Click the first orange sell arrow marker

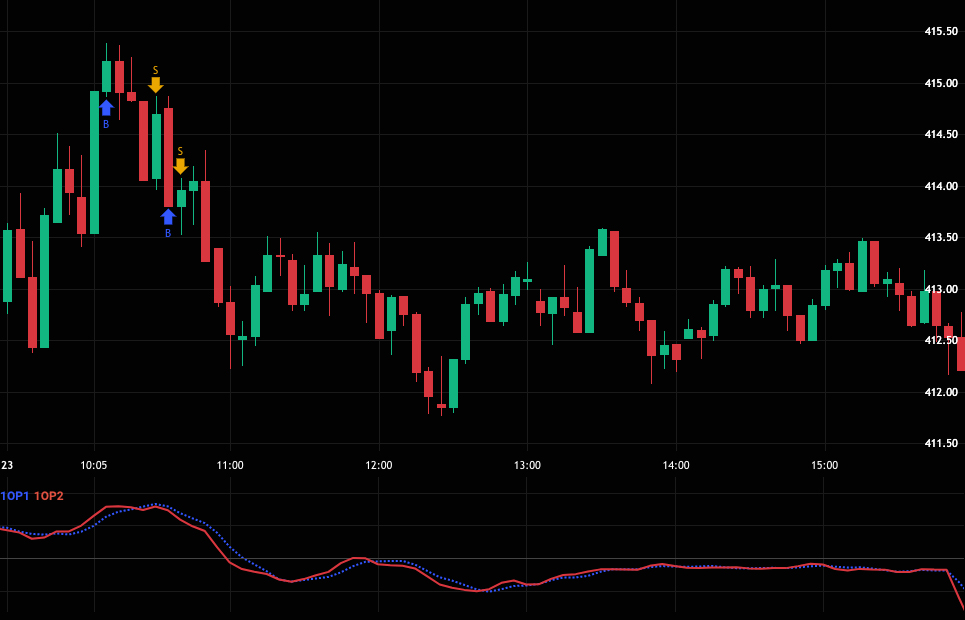point(155,85)
